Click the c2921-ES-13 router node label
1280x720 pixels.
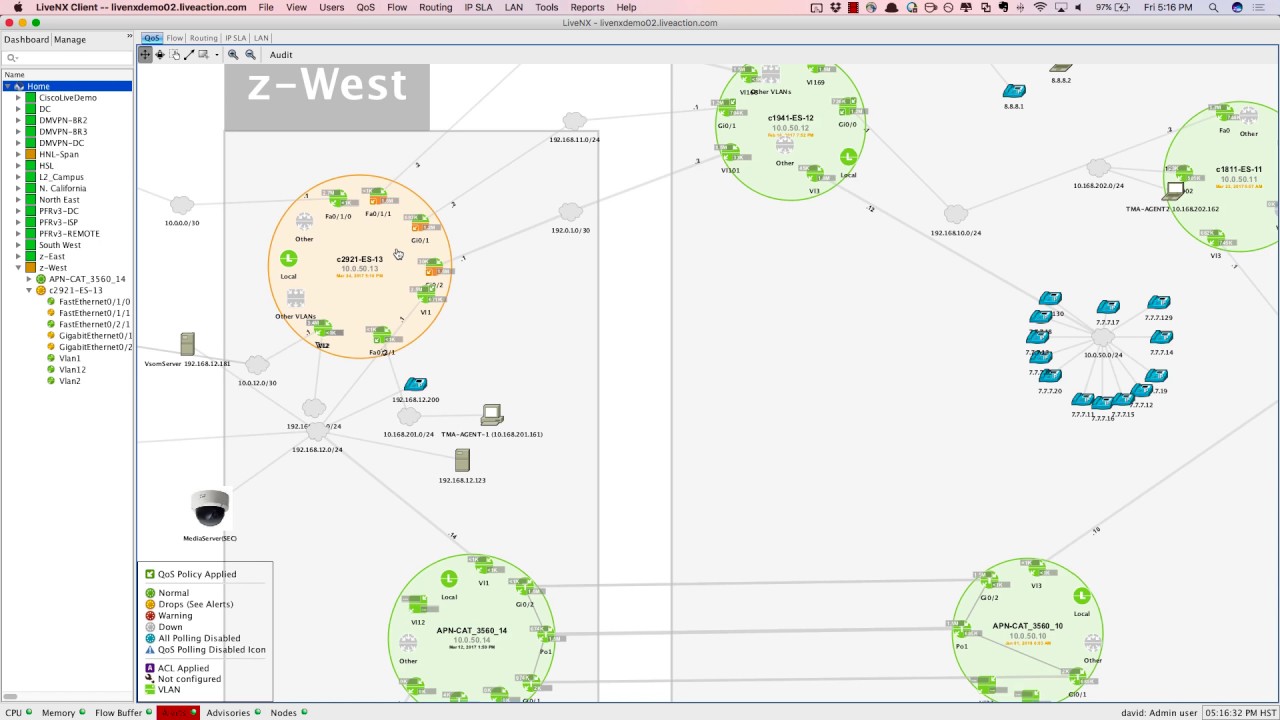(x=359, y=260)
